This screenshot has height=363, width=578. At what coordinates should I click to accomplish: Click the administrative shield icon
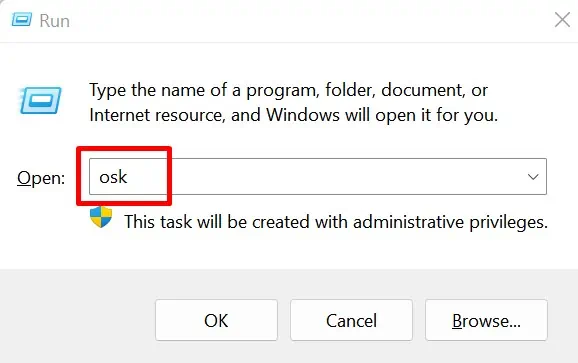[101, 217]
